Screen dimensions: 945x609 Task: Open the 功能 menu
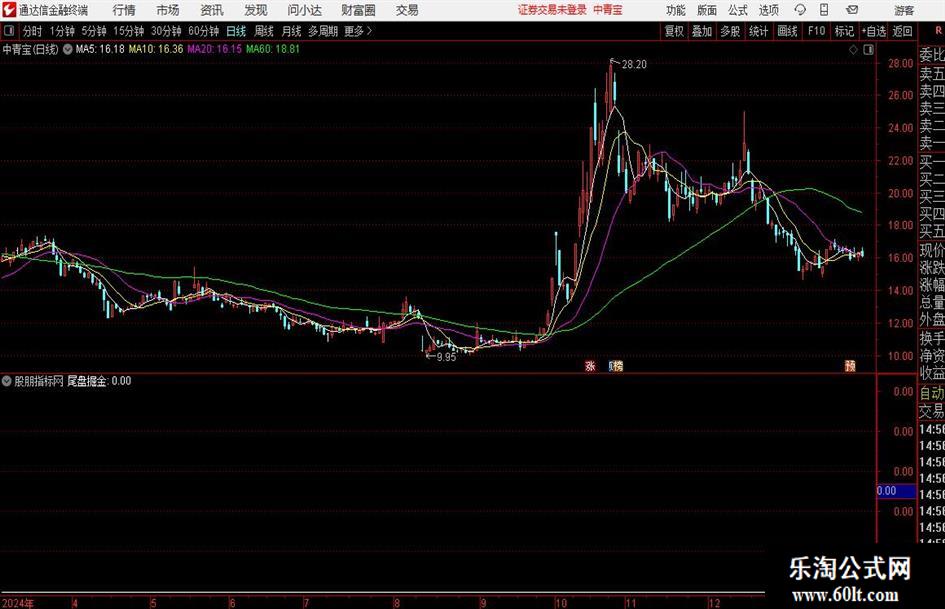coord(676,10)
